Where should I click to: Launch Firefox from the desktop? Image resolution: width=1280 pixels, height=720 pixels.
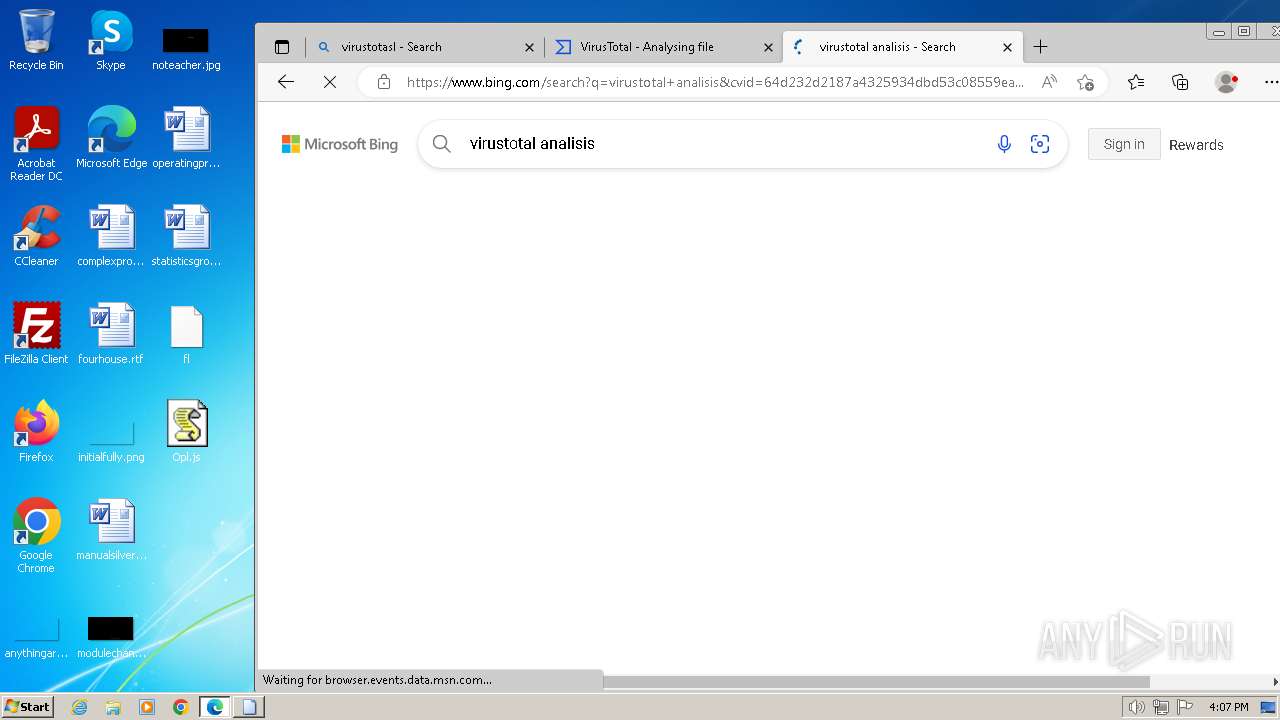click(36, 432)
